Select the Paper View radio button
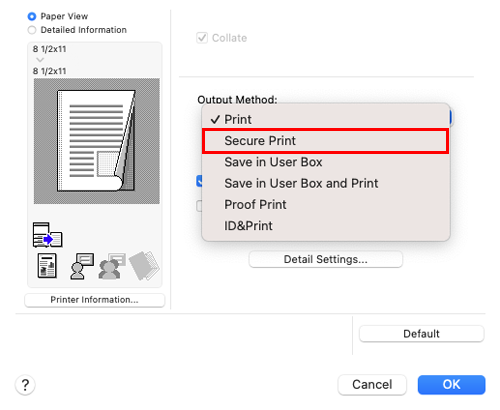Viewport: 500px width, 410px height. click(32, 16)
